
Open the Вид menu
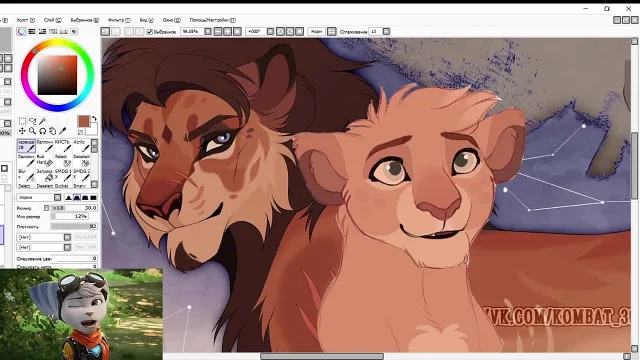click(x=147, y=20)
